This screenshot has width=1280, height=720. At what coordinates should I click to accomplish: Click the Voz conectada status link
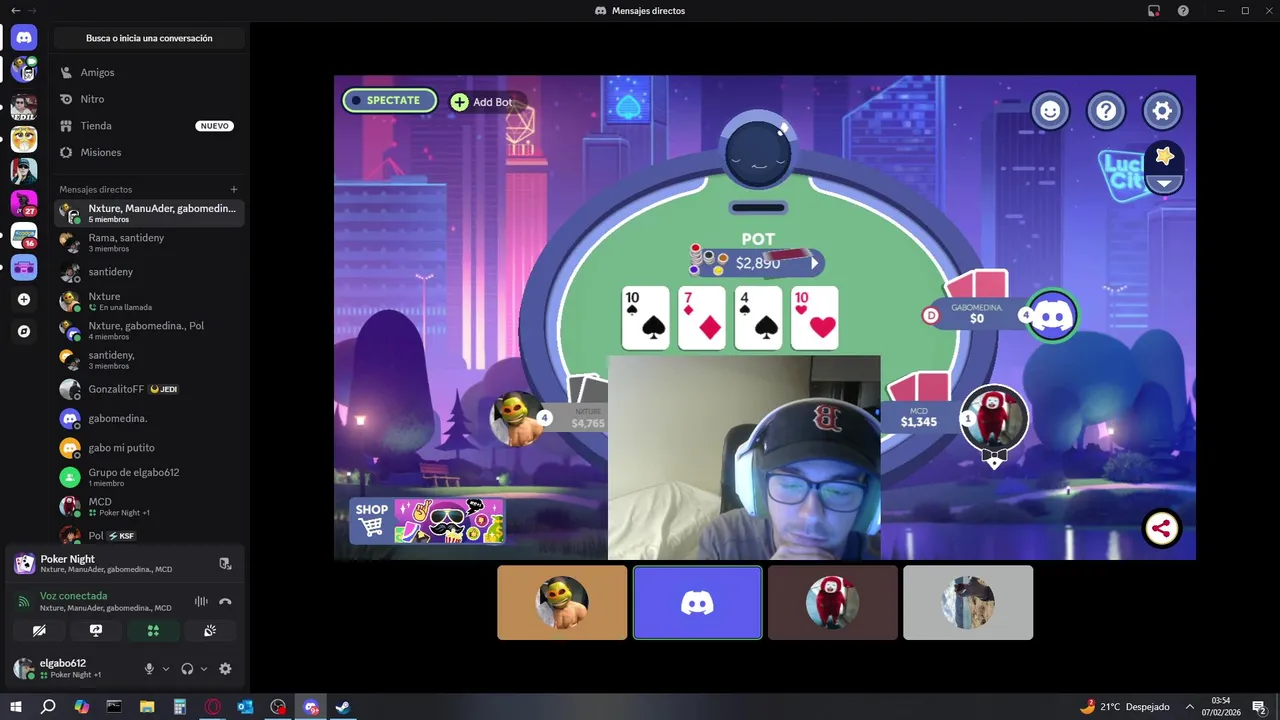pos(73,596)
